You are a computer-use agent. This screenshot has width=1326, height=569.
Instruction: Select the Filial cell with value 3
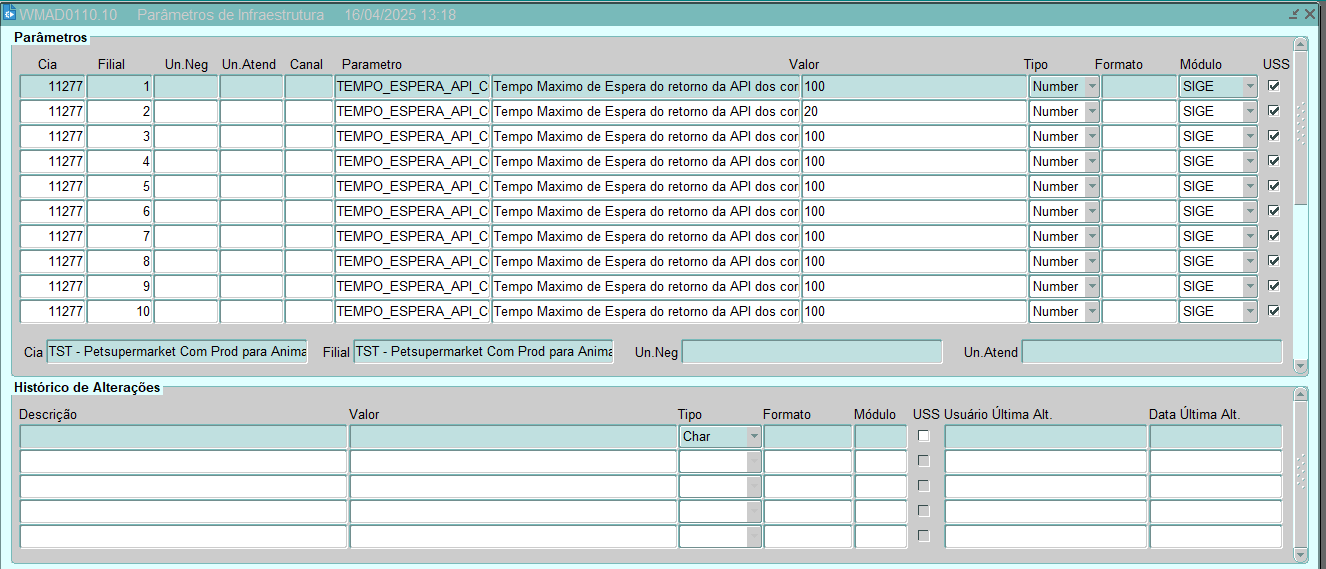(x=119, y=137)
